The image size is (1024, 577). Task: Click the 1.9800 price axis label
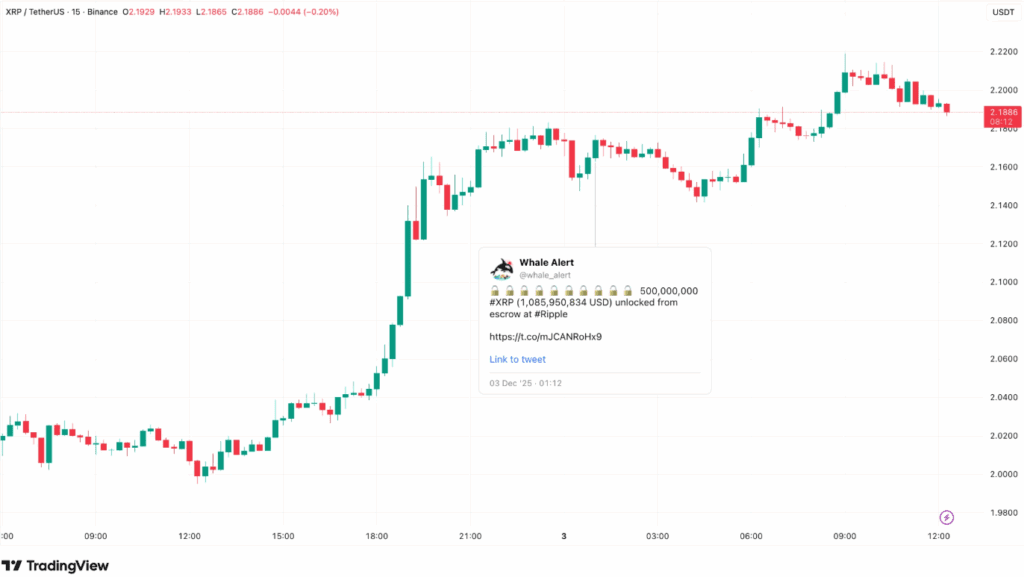1003,513
